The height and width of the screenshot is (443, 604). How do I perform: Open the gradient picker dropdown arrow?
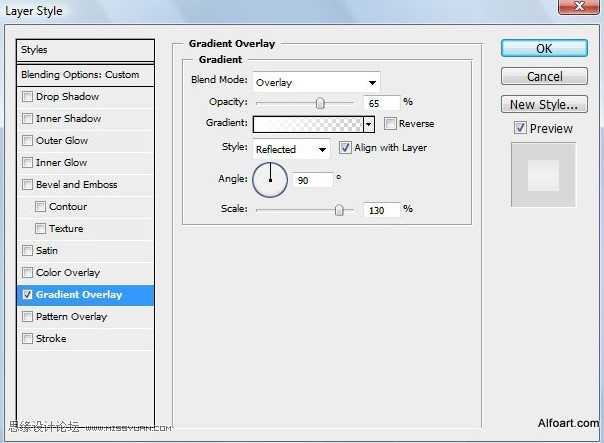click(x=369, y=124)
